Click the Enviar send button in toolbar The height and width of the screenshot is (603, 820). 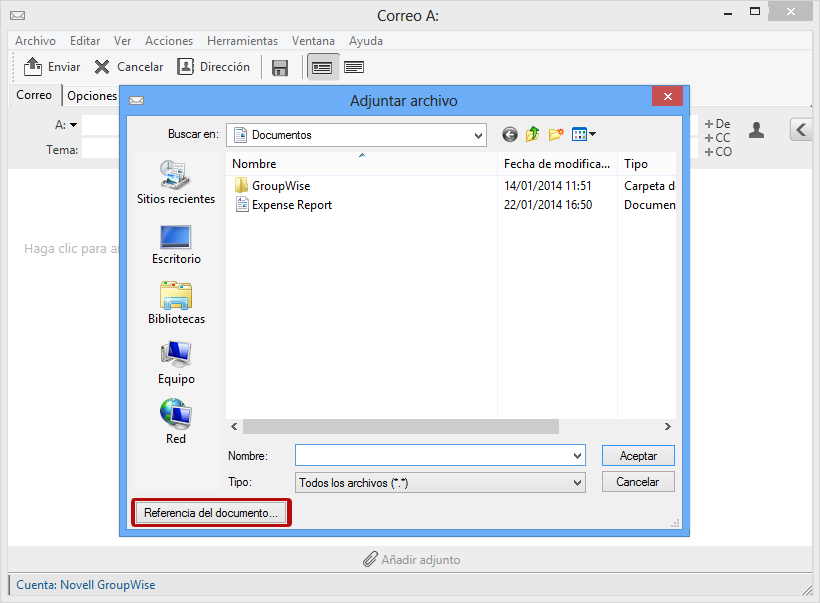(x=51, y=67)
